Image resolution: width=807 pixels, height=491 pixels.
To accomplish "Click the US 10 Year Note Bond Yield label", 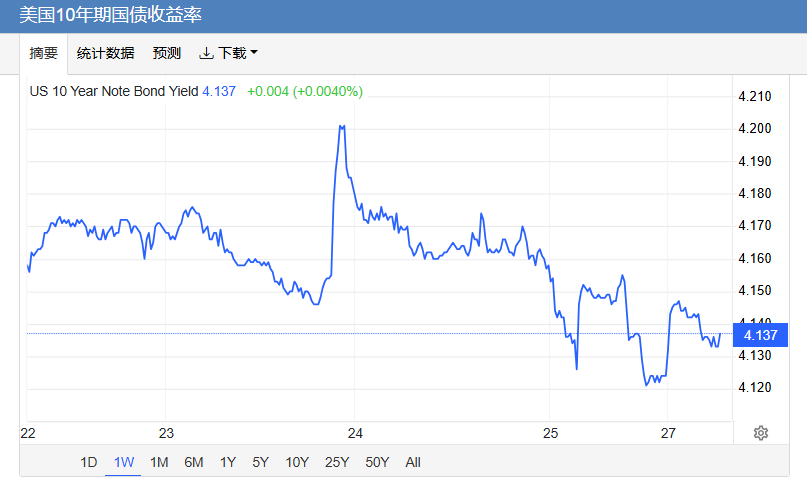I will click(114, 91).
